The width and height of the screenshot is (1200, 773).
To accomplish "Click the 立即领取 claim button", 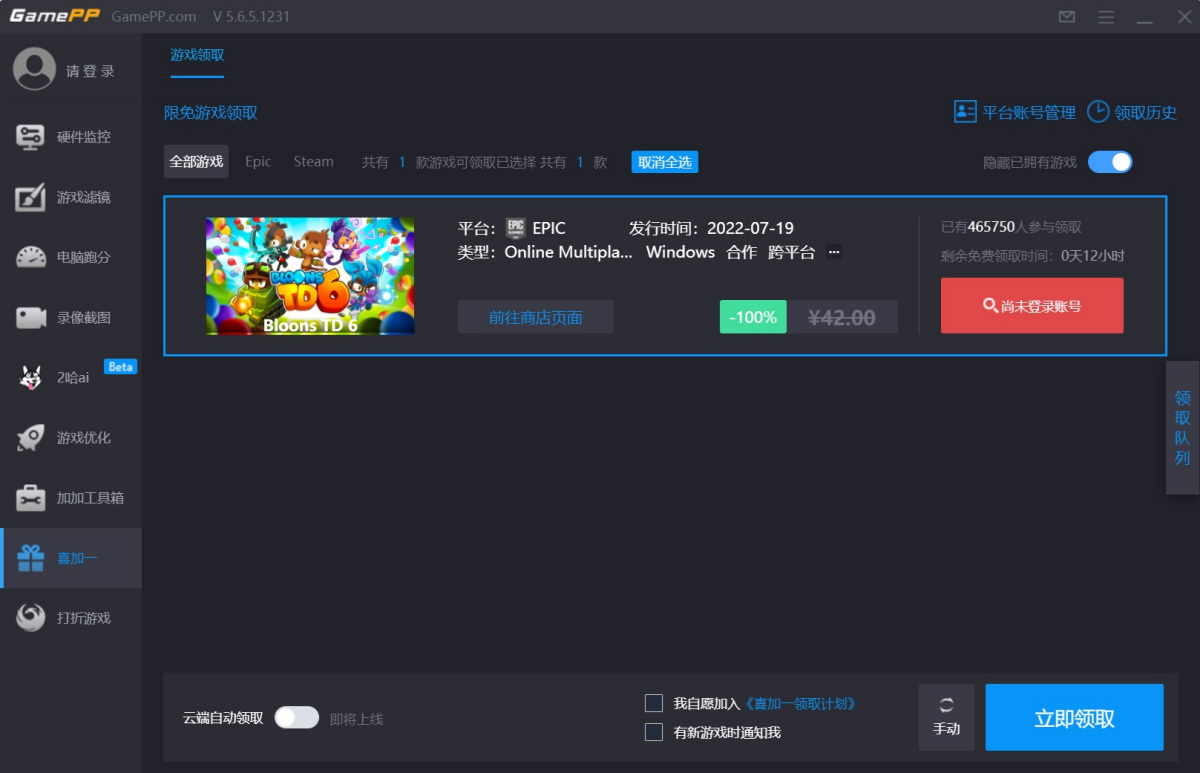I will [x=1074, y=717].
